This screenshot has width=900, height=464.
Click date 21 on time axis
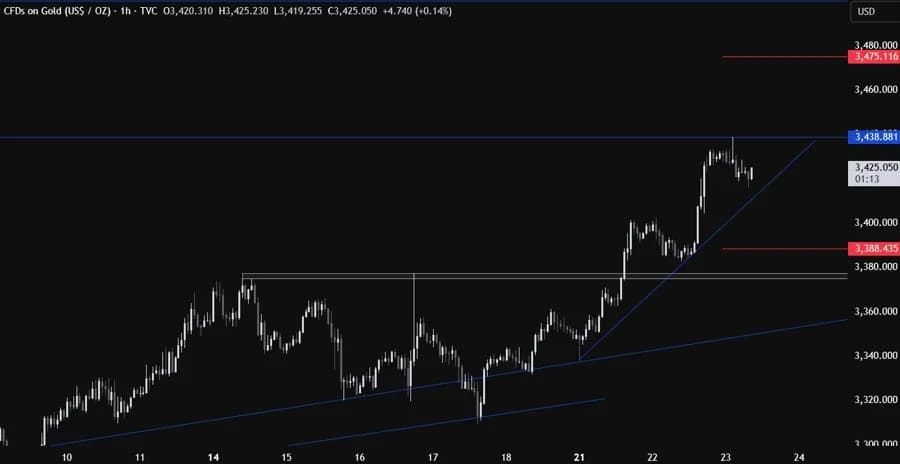[x=579, y=456]
